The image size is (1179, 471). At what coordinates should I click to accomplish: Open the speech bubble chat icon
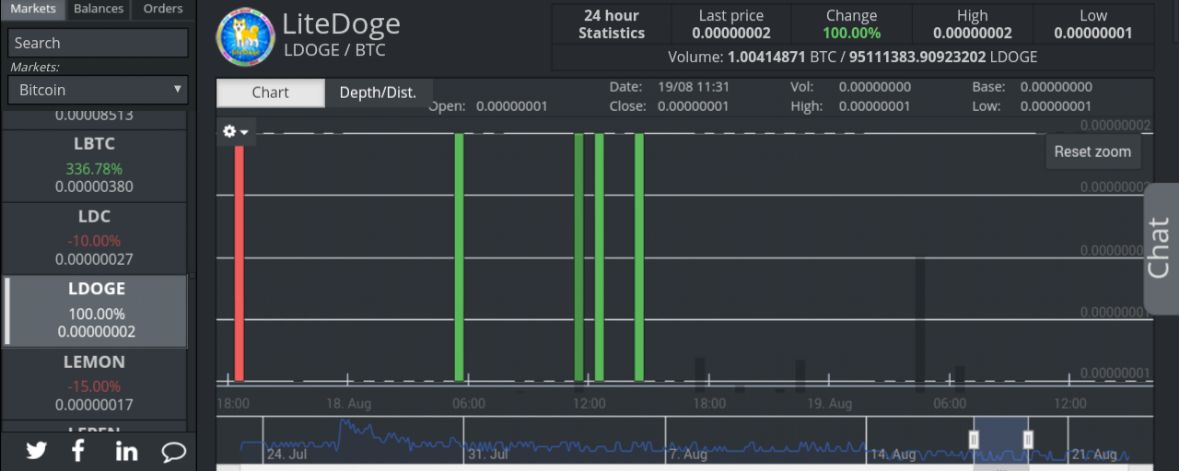point(174,451)
